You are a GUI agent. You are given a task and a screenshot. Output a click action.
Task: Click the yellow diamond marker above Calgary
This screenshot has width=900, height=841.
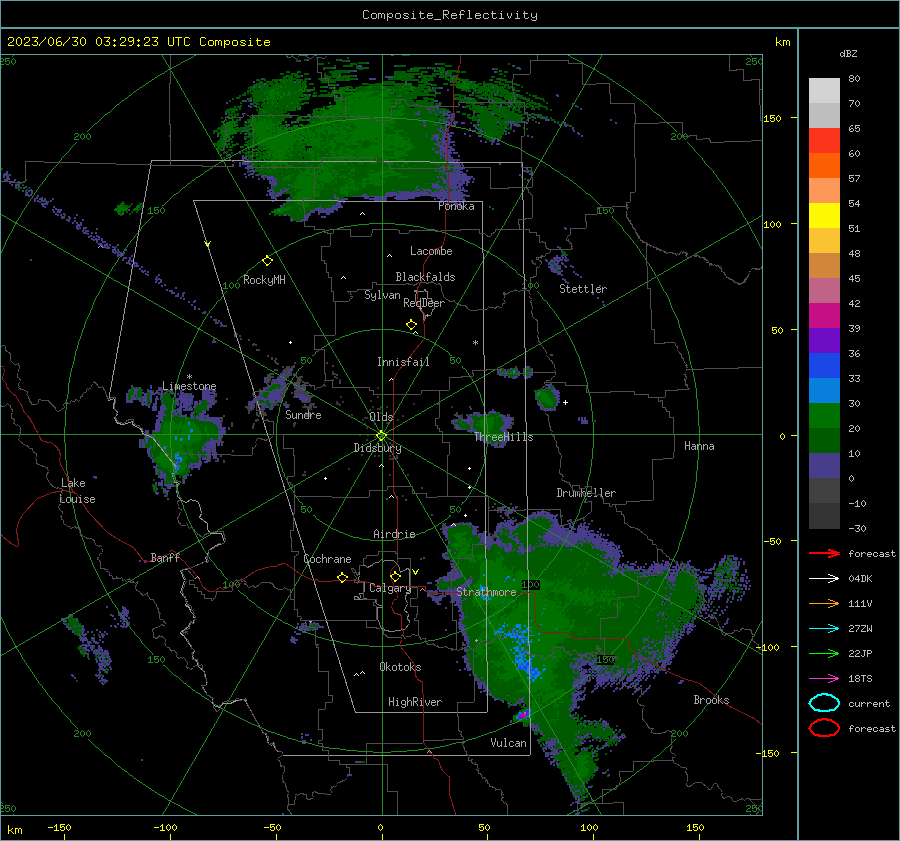395,576
